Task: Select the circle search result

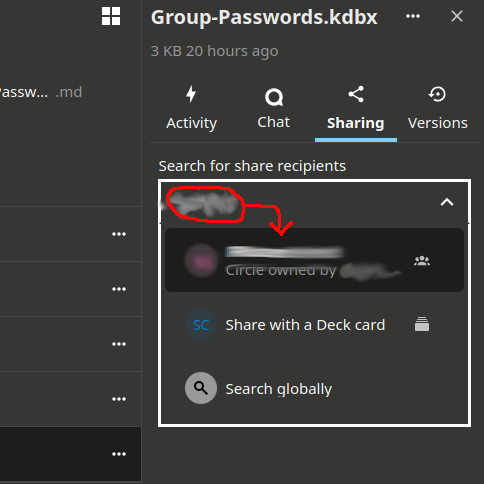Action: pos(314,260)
